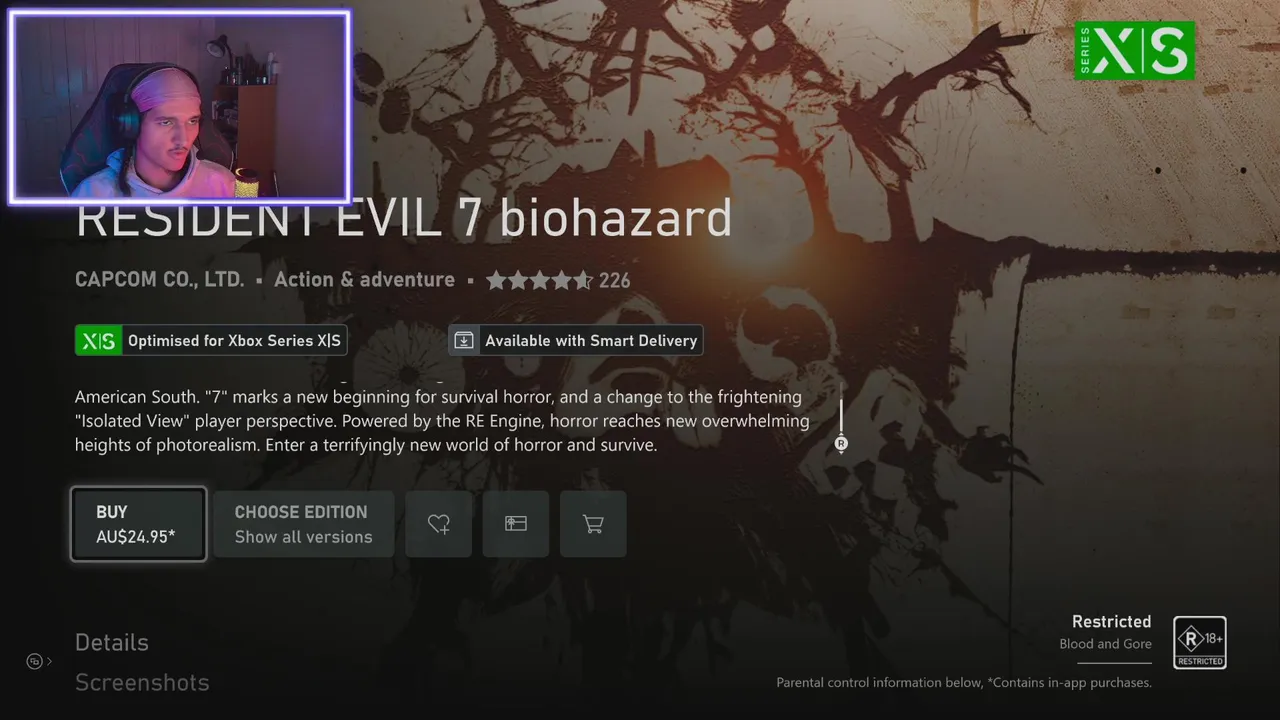Open the CAPCOM CO., LTD. publisher link
Viewport: 1280px width, 720px height.
[x=160, y=280]
